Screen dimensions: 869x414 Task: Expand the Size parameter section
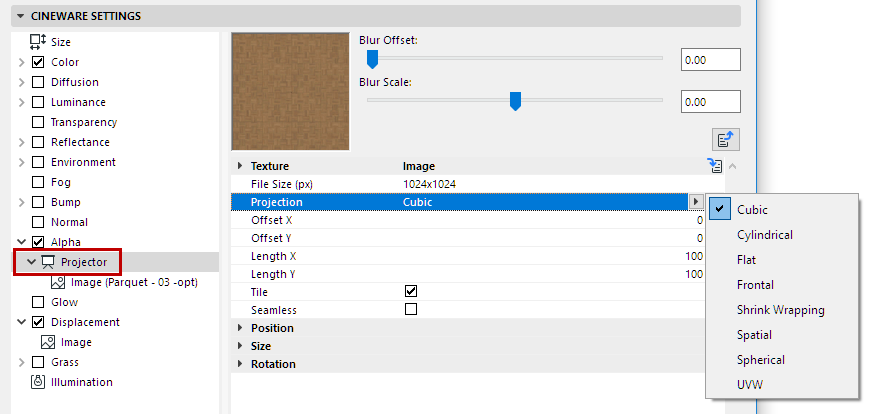pos(240,346)
